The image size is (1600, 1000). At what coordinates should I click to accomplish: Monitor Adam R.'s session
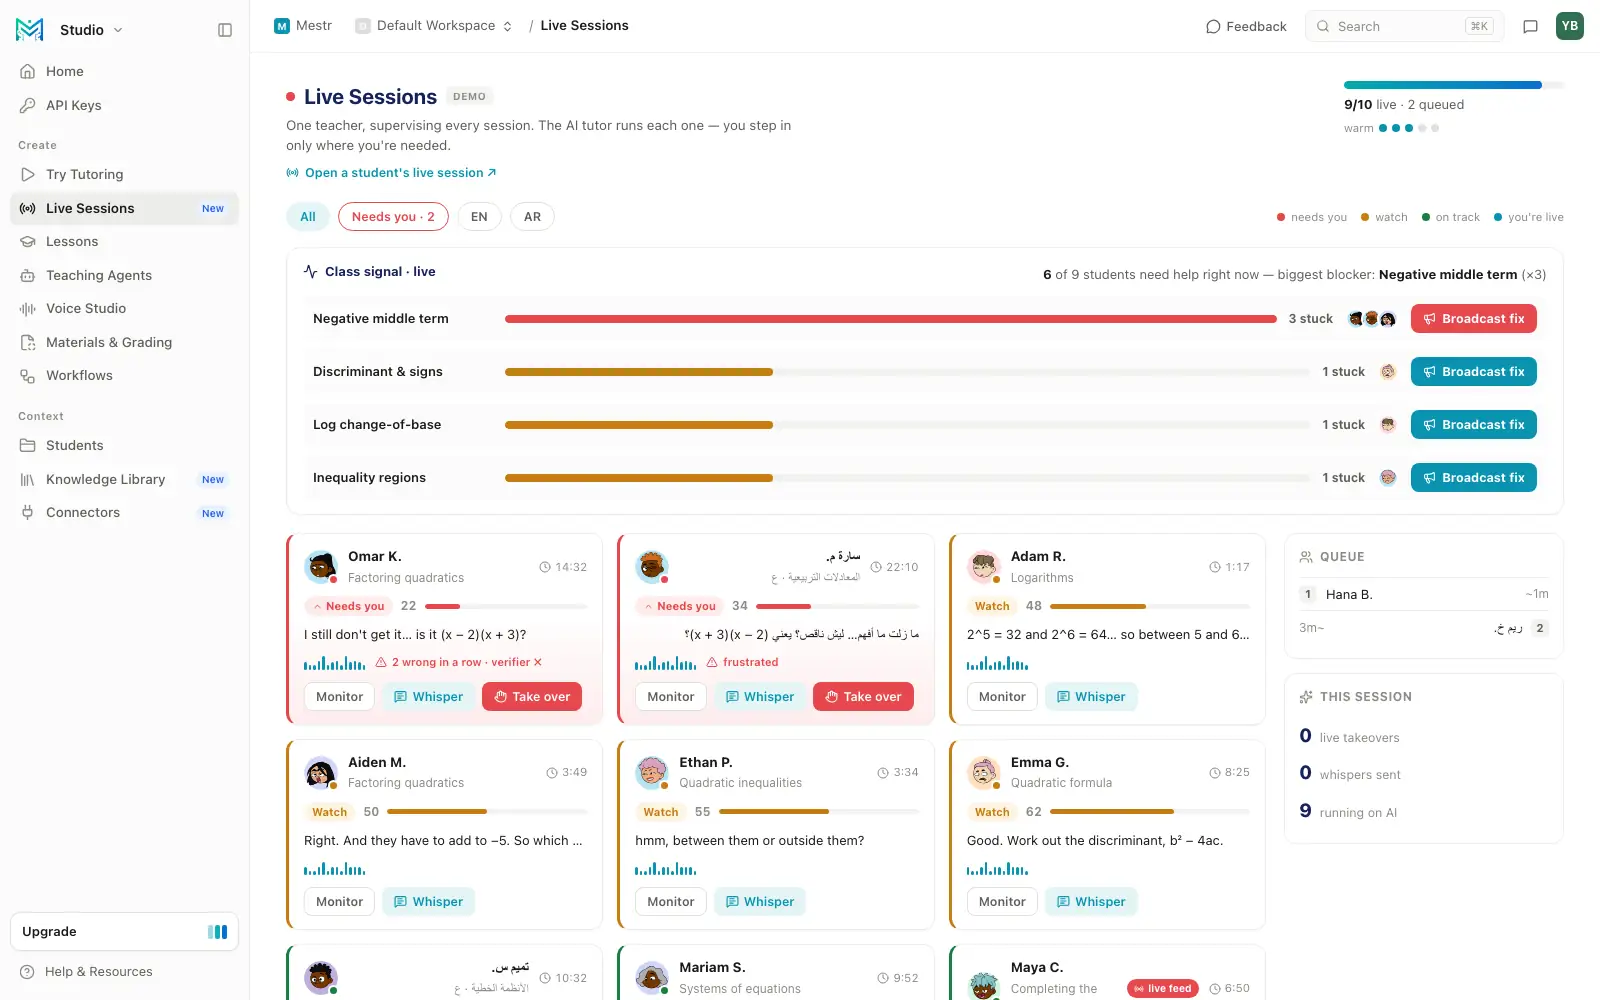pos(1002,697)
